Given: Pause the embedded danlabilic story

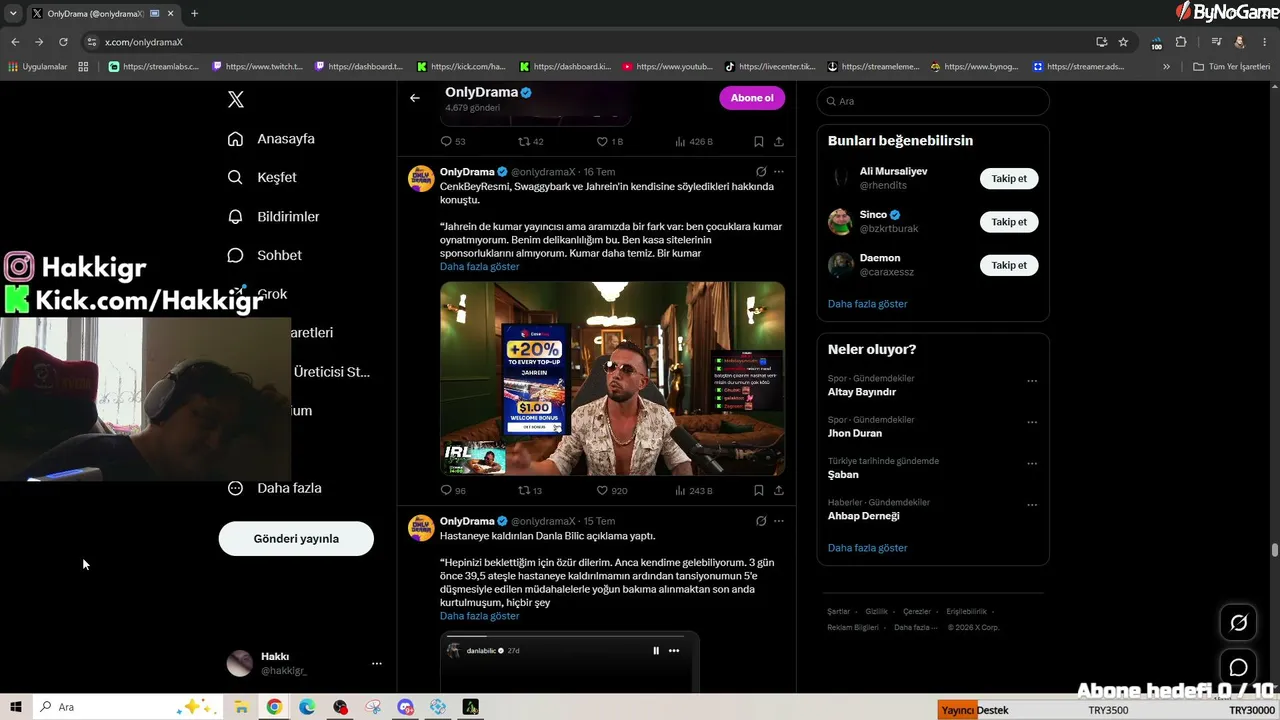Looking at the screenshot, I should coord(656,651).
